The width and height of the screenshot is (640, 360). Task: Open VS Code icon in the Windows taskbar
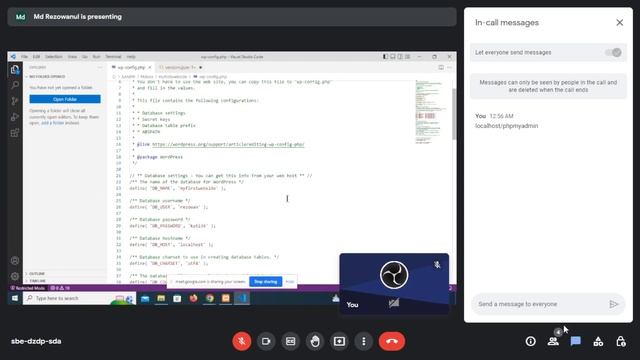(242, 298)
